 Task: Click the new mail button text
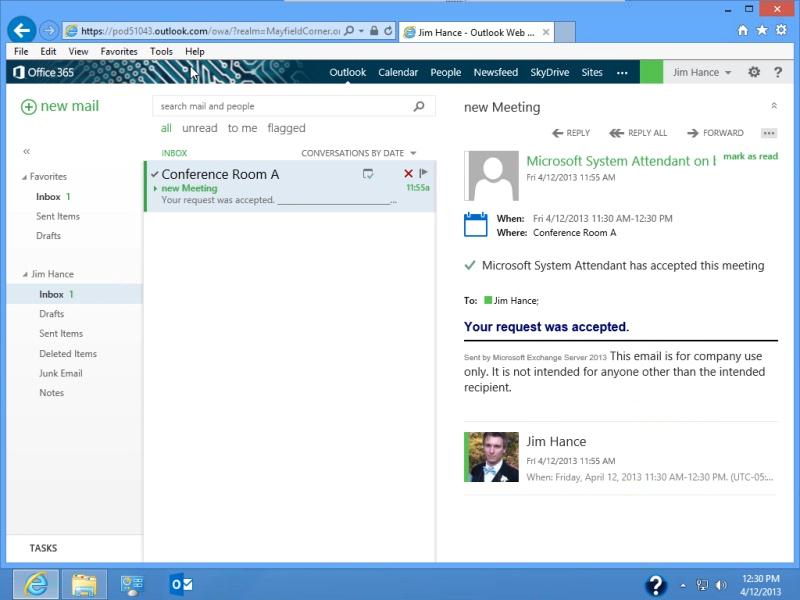[69, 106]
